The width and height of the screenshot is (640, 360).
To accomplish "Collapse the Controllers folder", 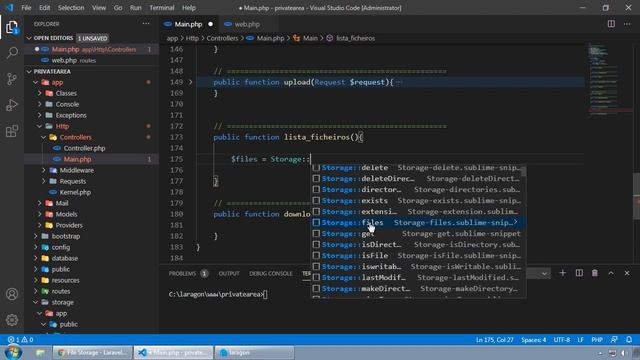I will (x=44, y=137).
